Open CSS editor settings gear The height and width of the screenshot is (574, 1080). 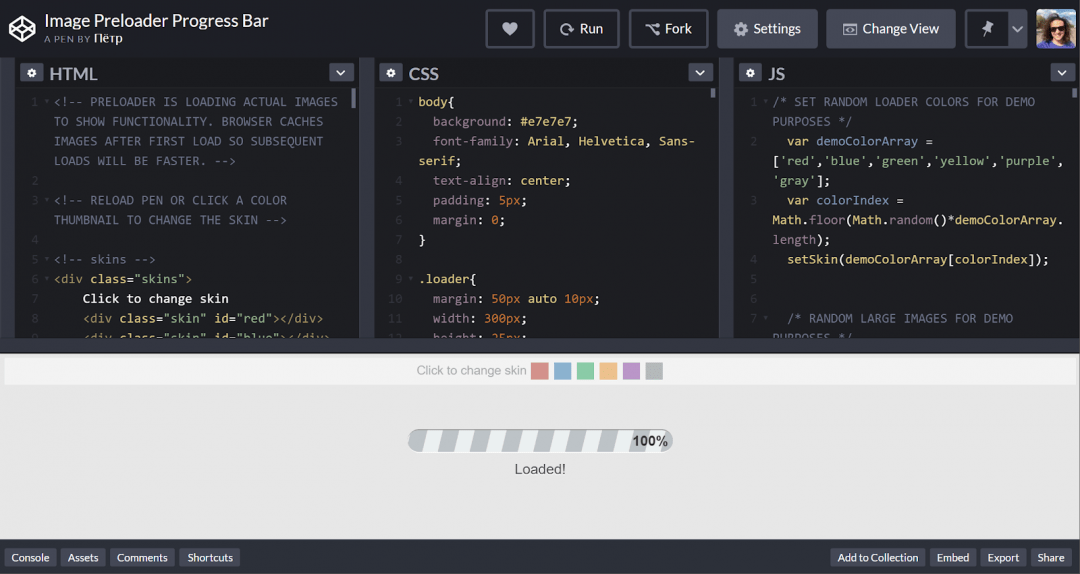(391, 73)
